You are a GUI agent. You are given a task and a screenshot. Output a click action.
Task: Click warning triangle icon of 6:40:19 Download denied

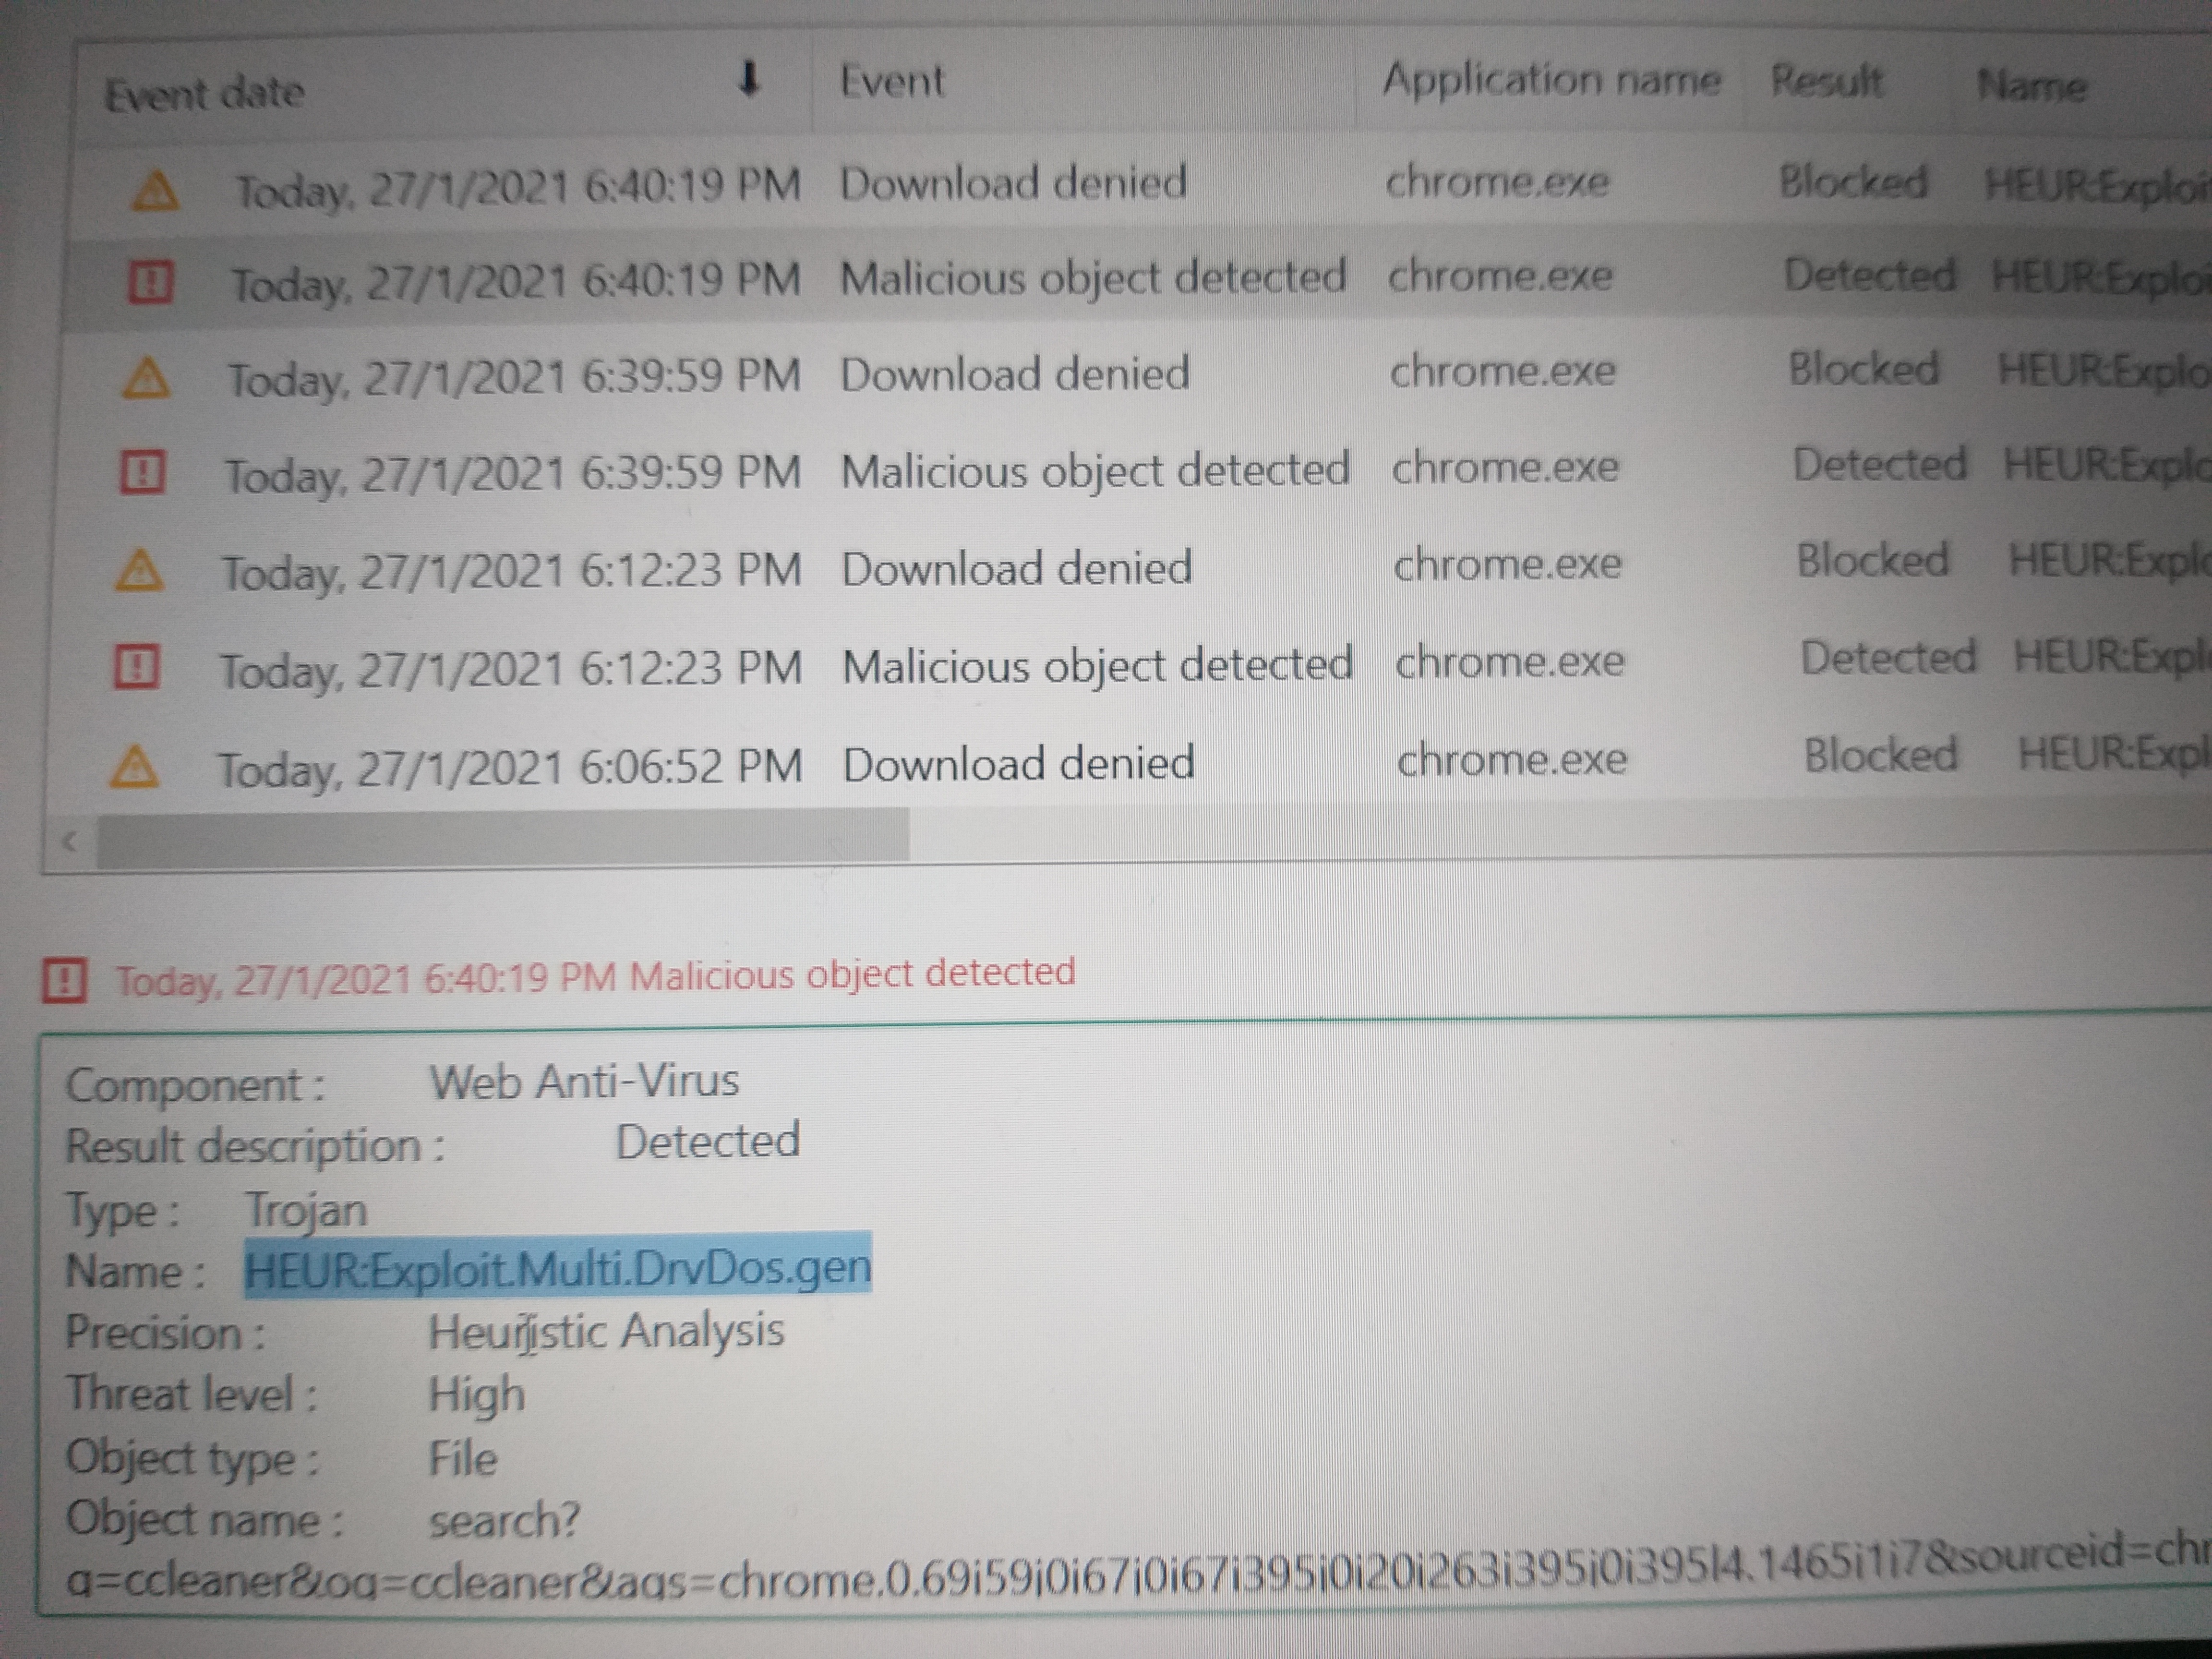click(x=155, y=190)
